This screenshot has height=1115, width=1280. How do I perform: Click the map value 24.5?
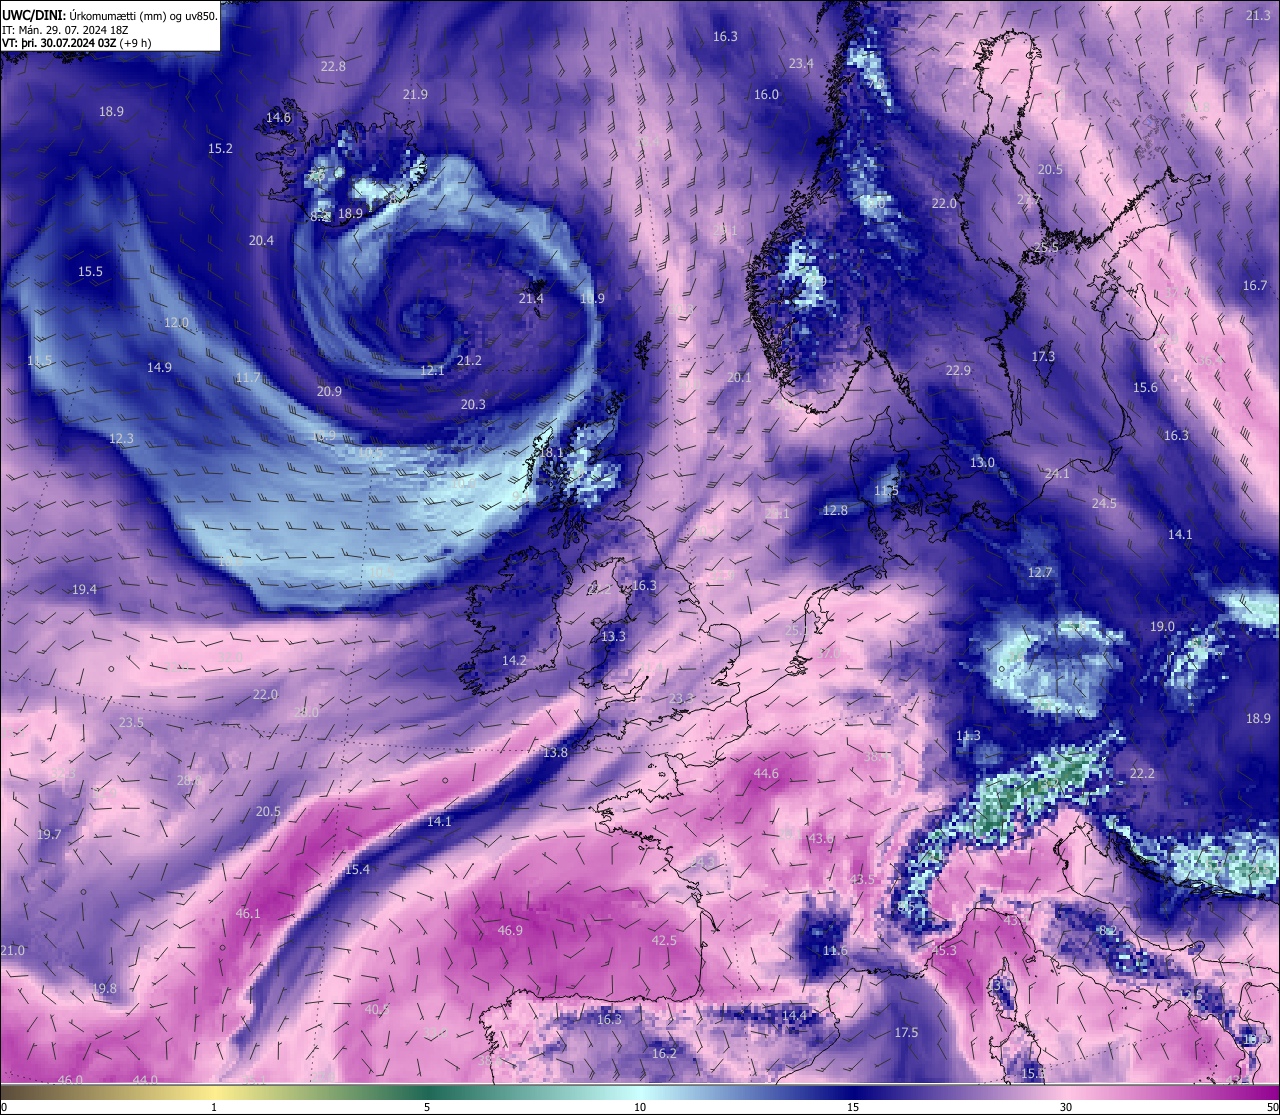point(1104,504)
